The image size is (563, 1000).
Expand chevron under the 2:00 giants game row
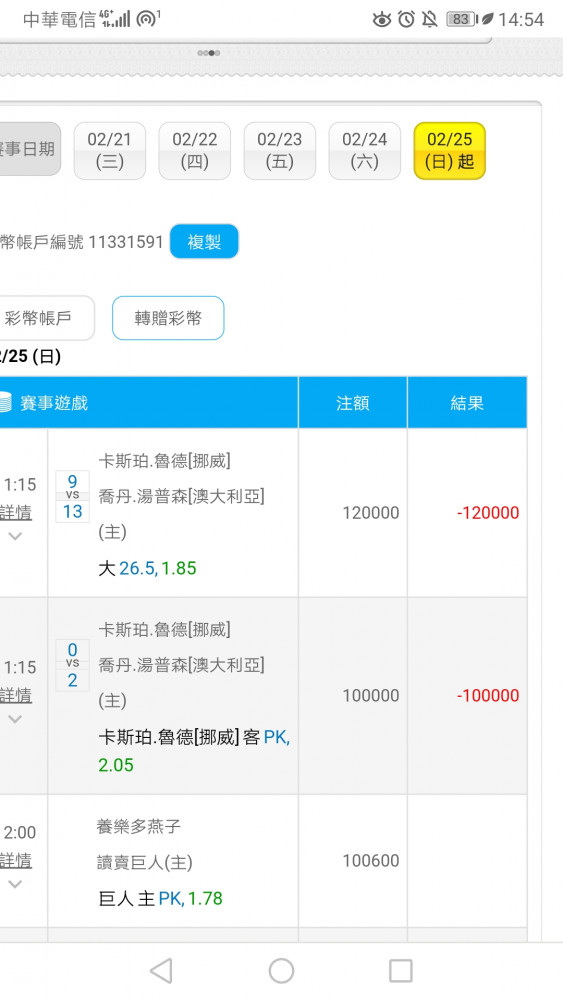(x=15, y=885)
